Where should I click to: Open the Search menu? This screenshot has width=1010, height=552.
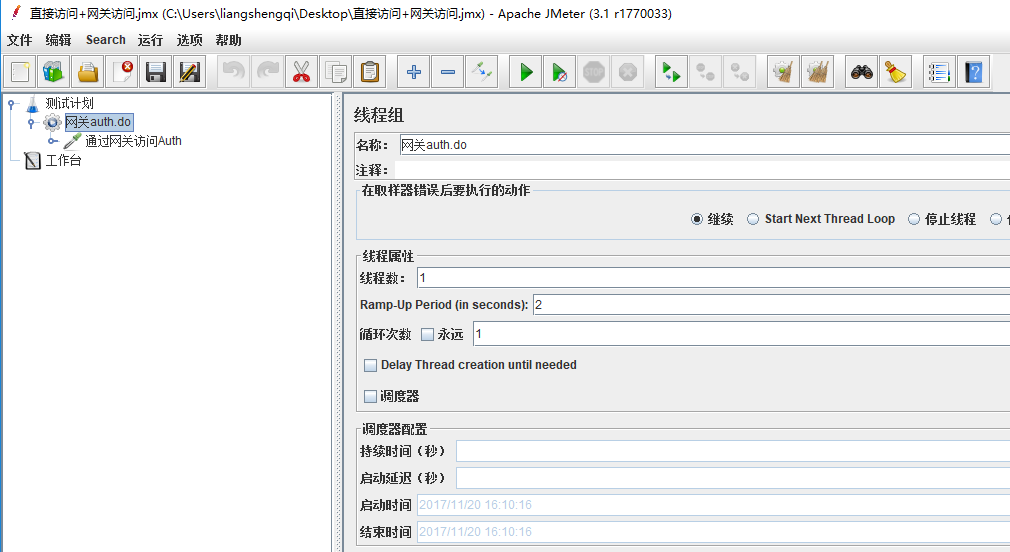point(106,40)
